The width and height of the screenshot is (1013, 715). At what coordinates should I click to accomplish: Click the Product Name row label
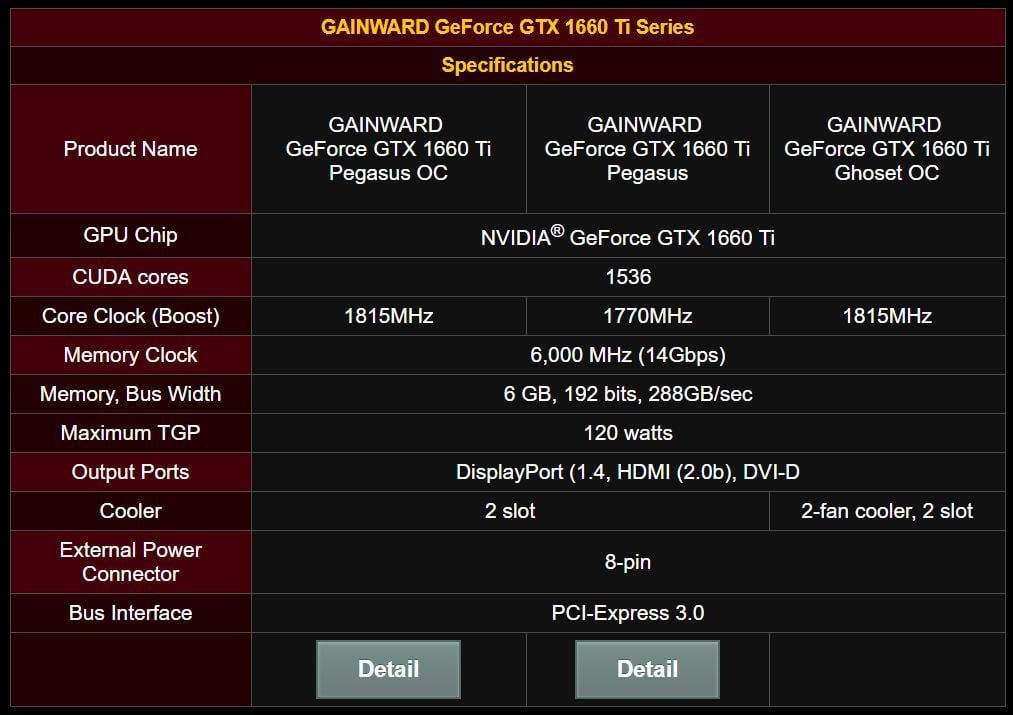130,148
